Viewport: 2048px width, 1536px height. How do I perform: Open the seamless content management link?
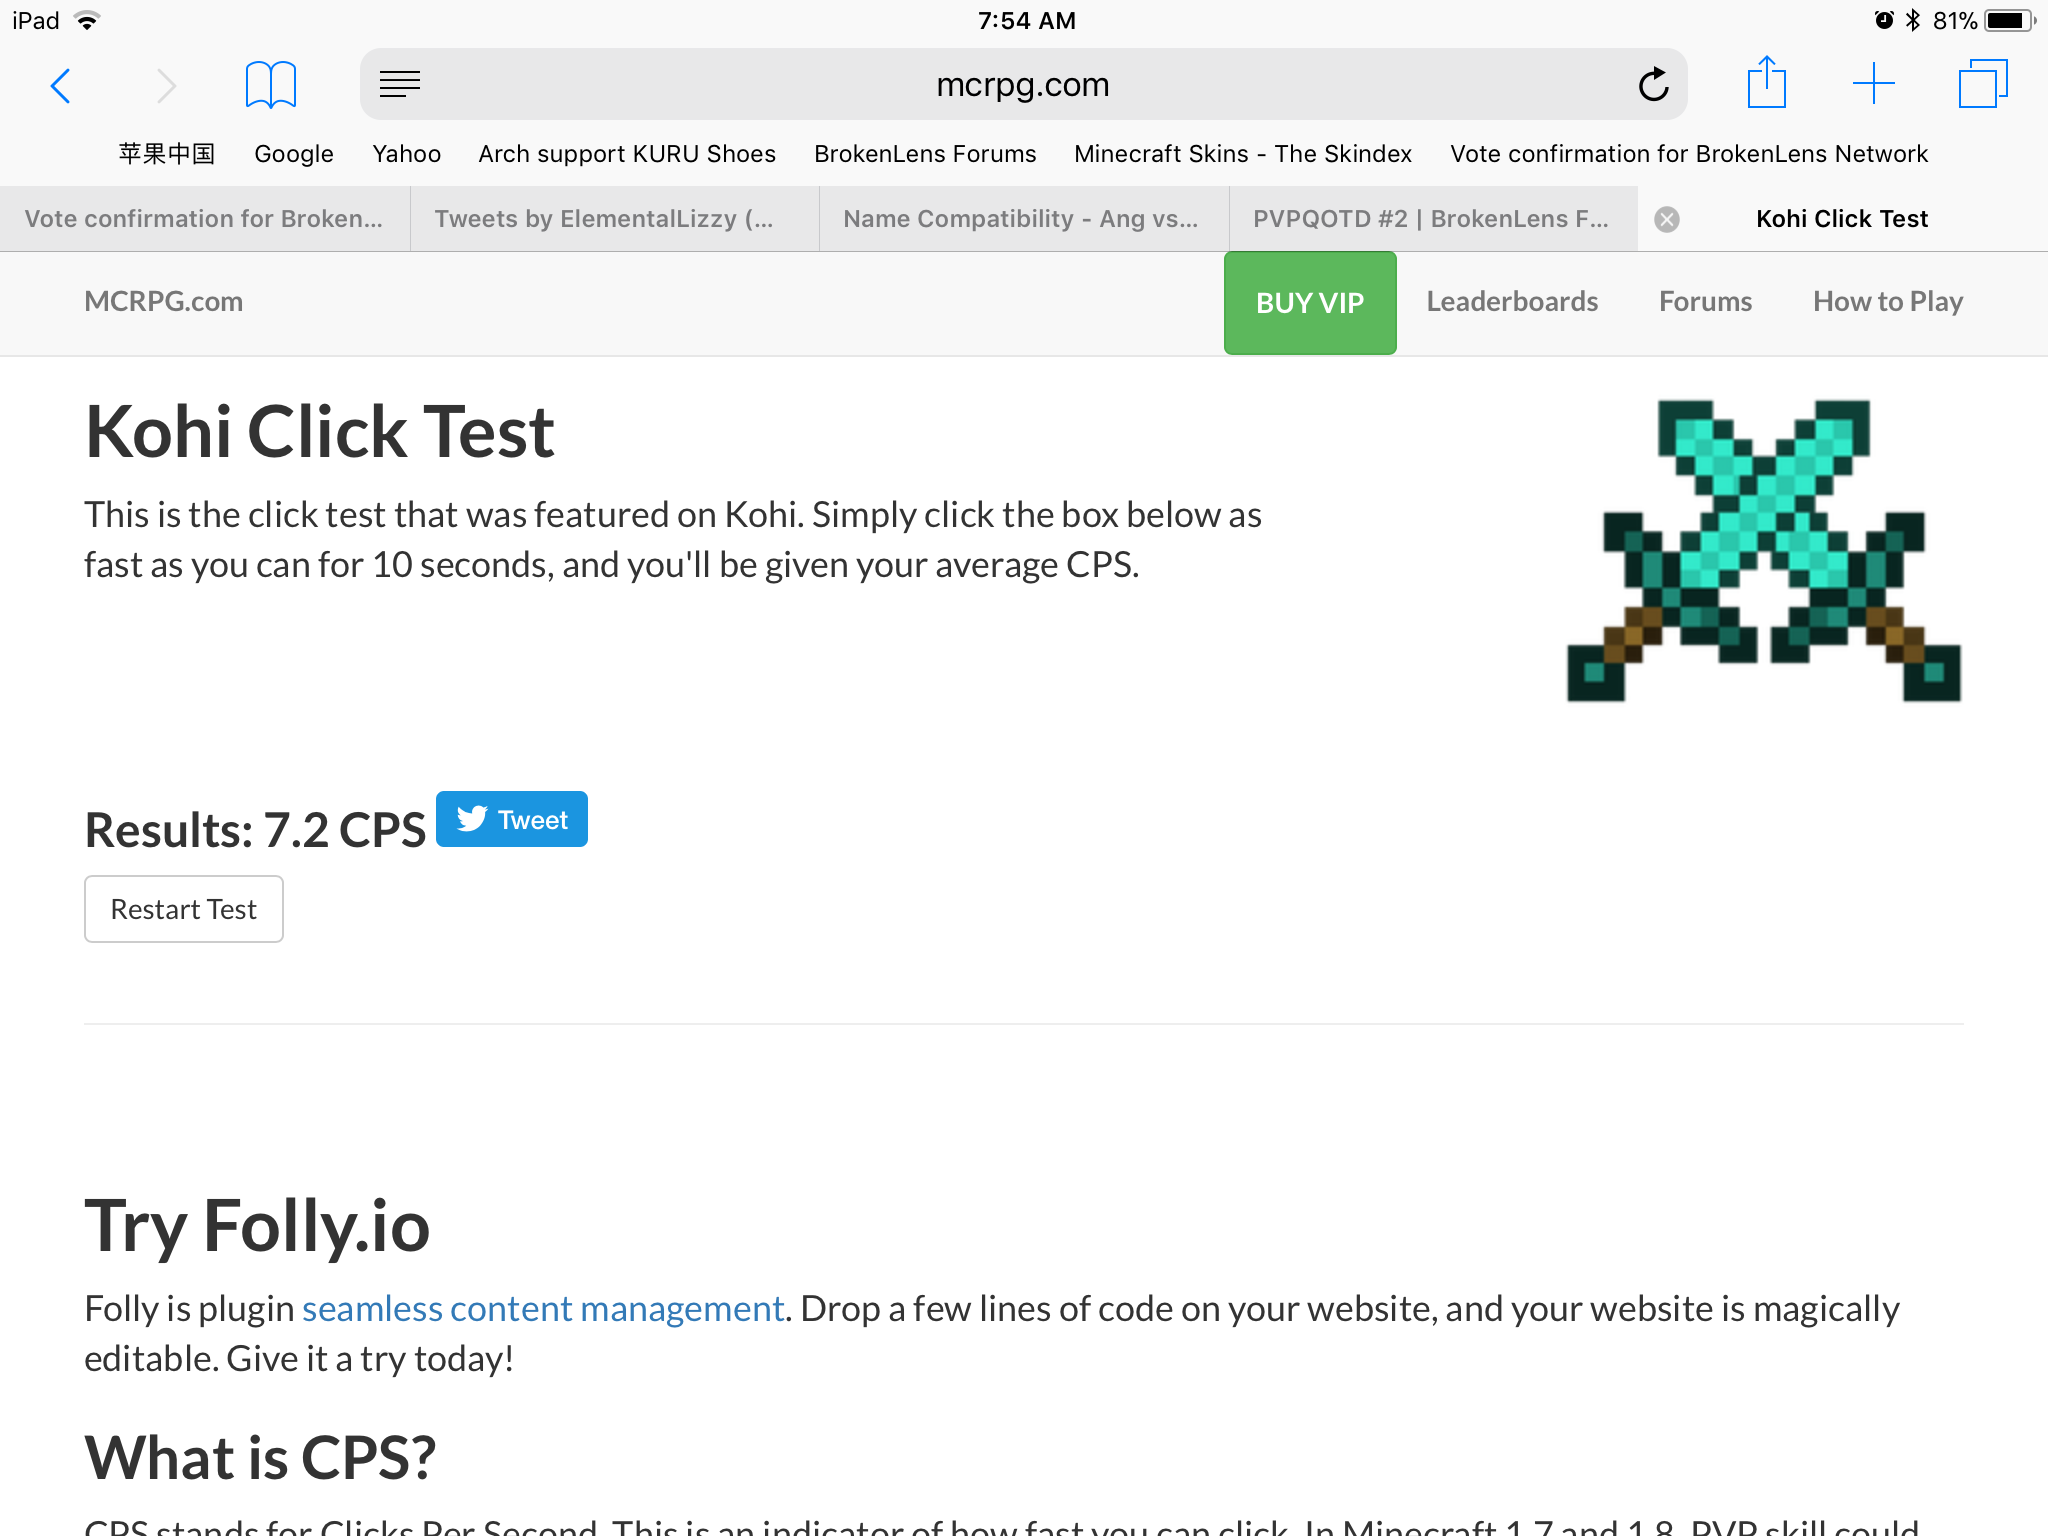(x=543, y=1309)
